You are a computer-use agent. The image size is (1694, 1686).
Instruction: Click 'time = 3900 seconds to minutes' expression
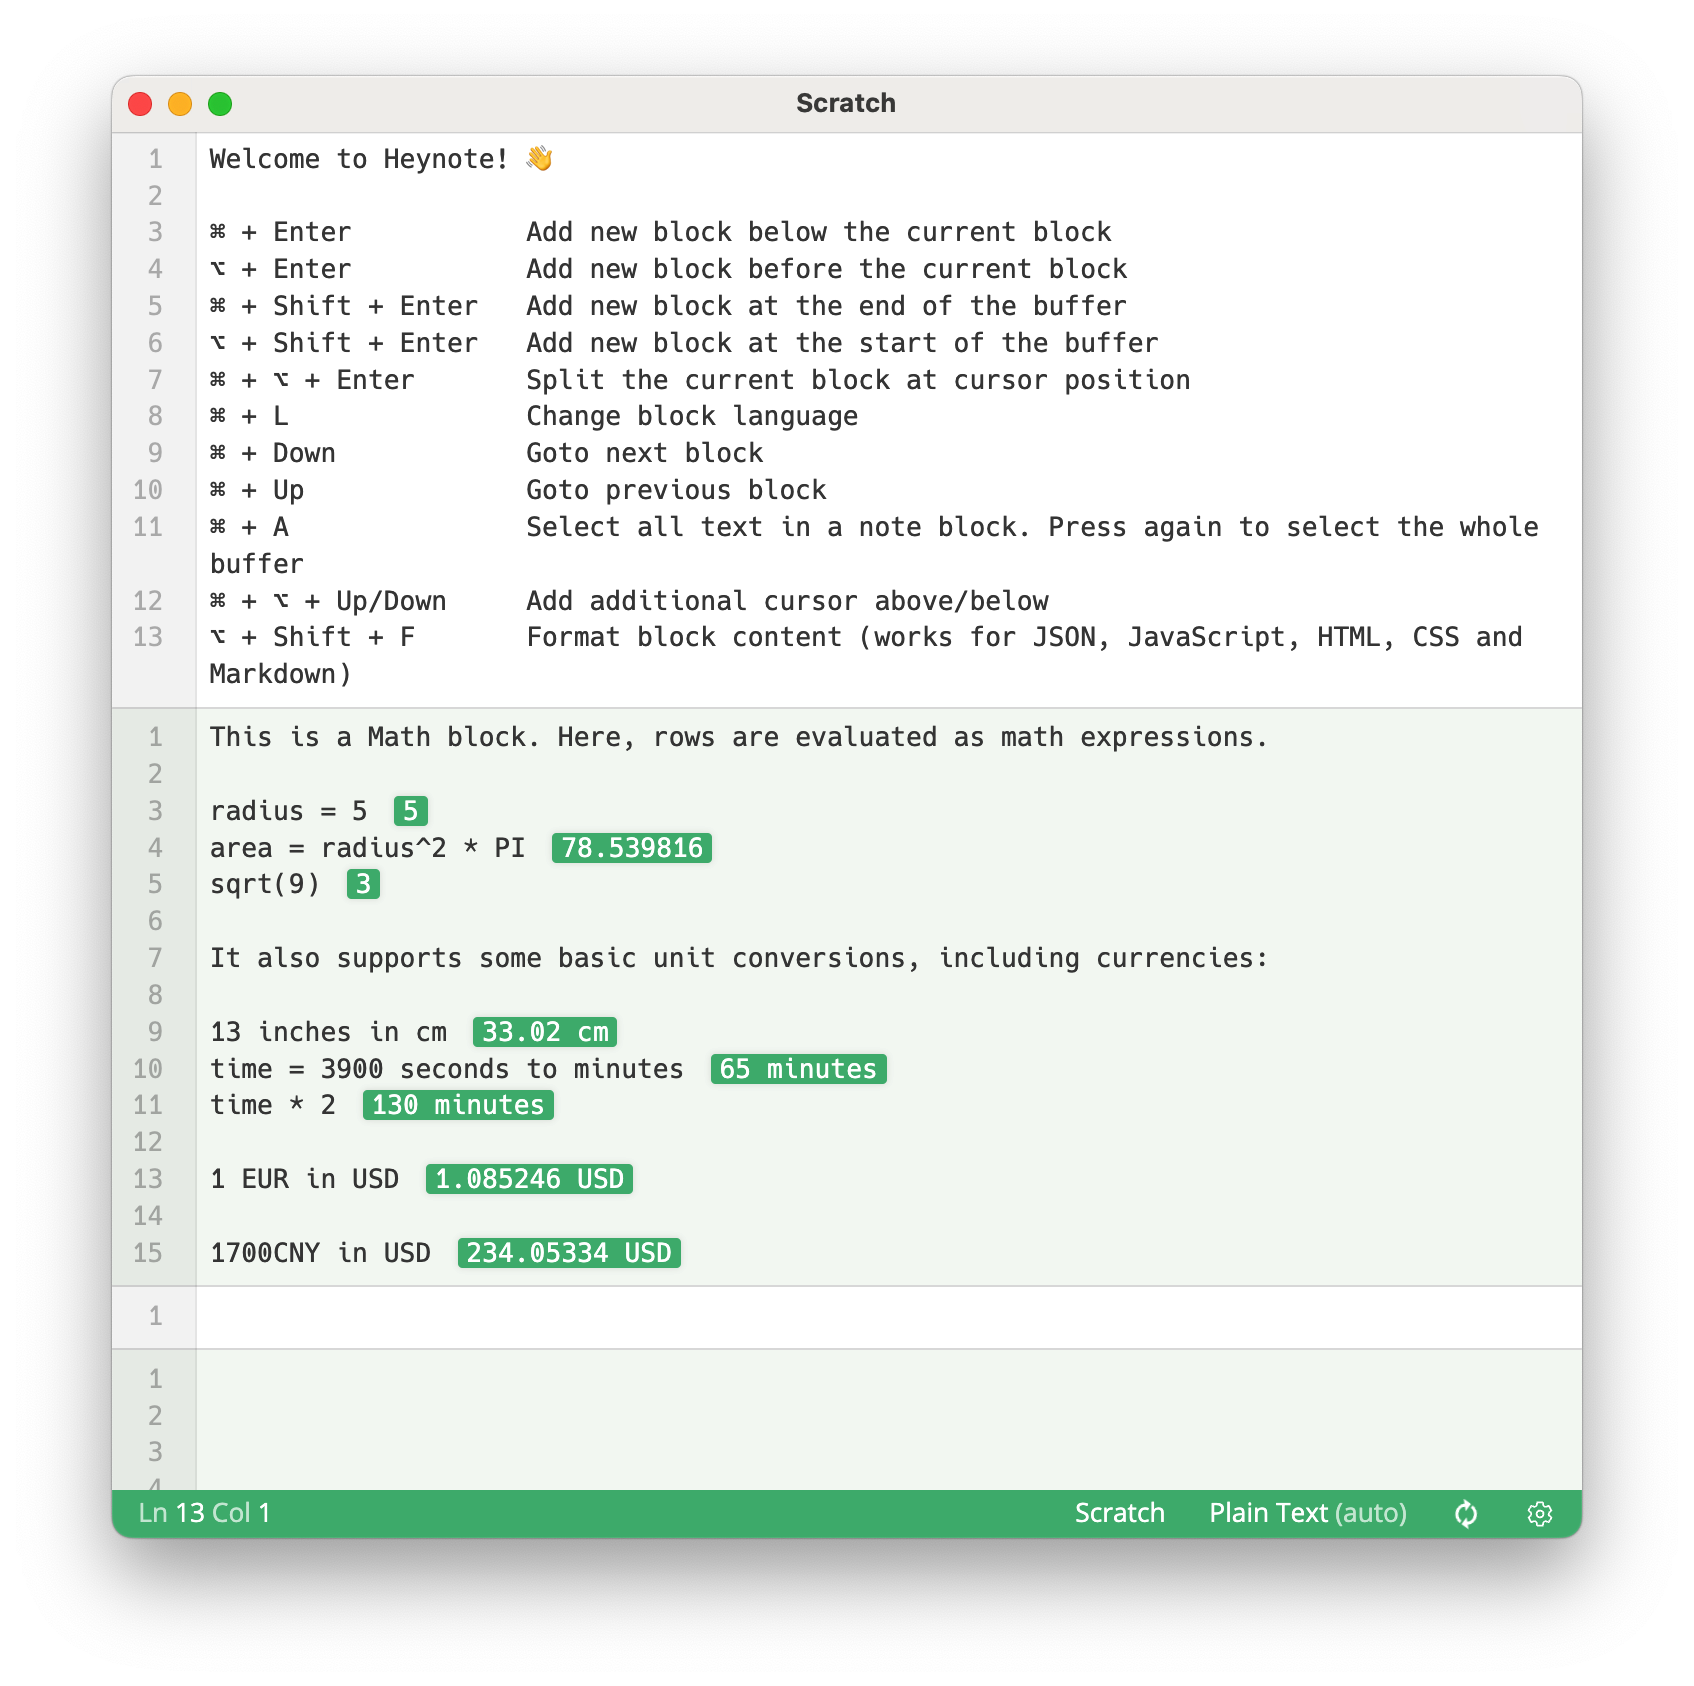[x=446, y=1069]
